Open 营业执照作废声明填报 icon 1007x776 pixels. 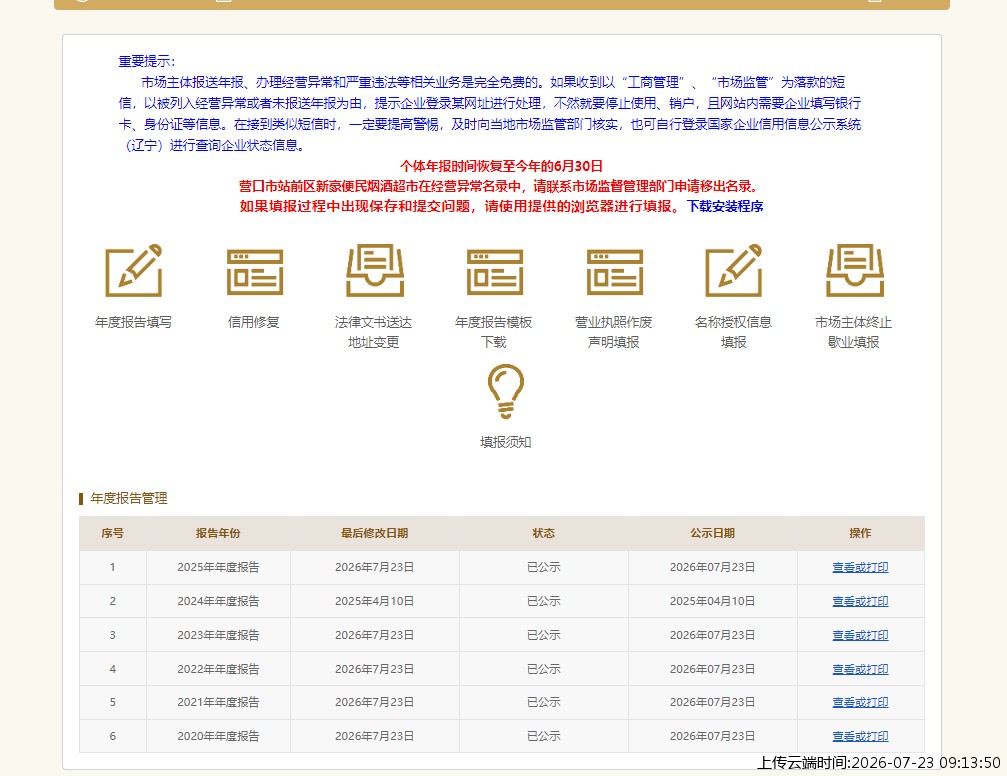pyautogui.click(x=615, y=272)
